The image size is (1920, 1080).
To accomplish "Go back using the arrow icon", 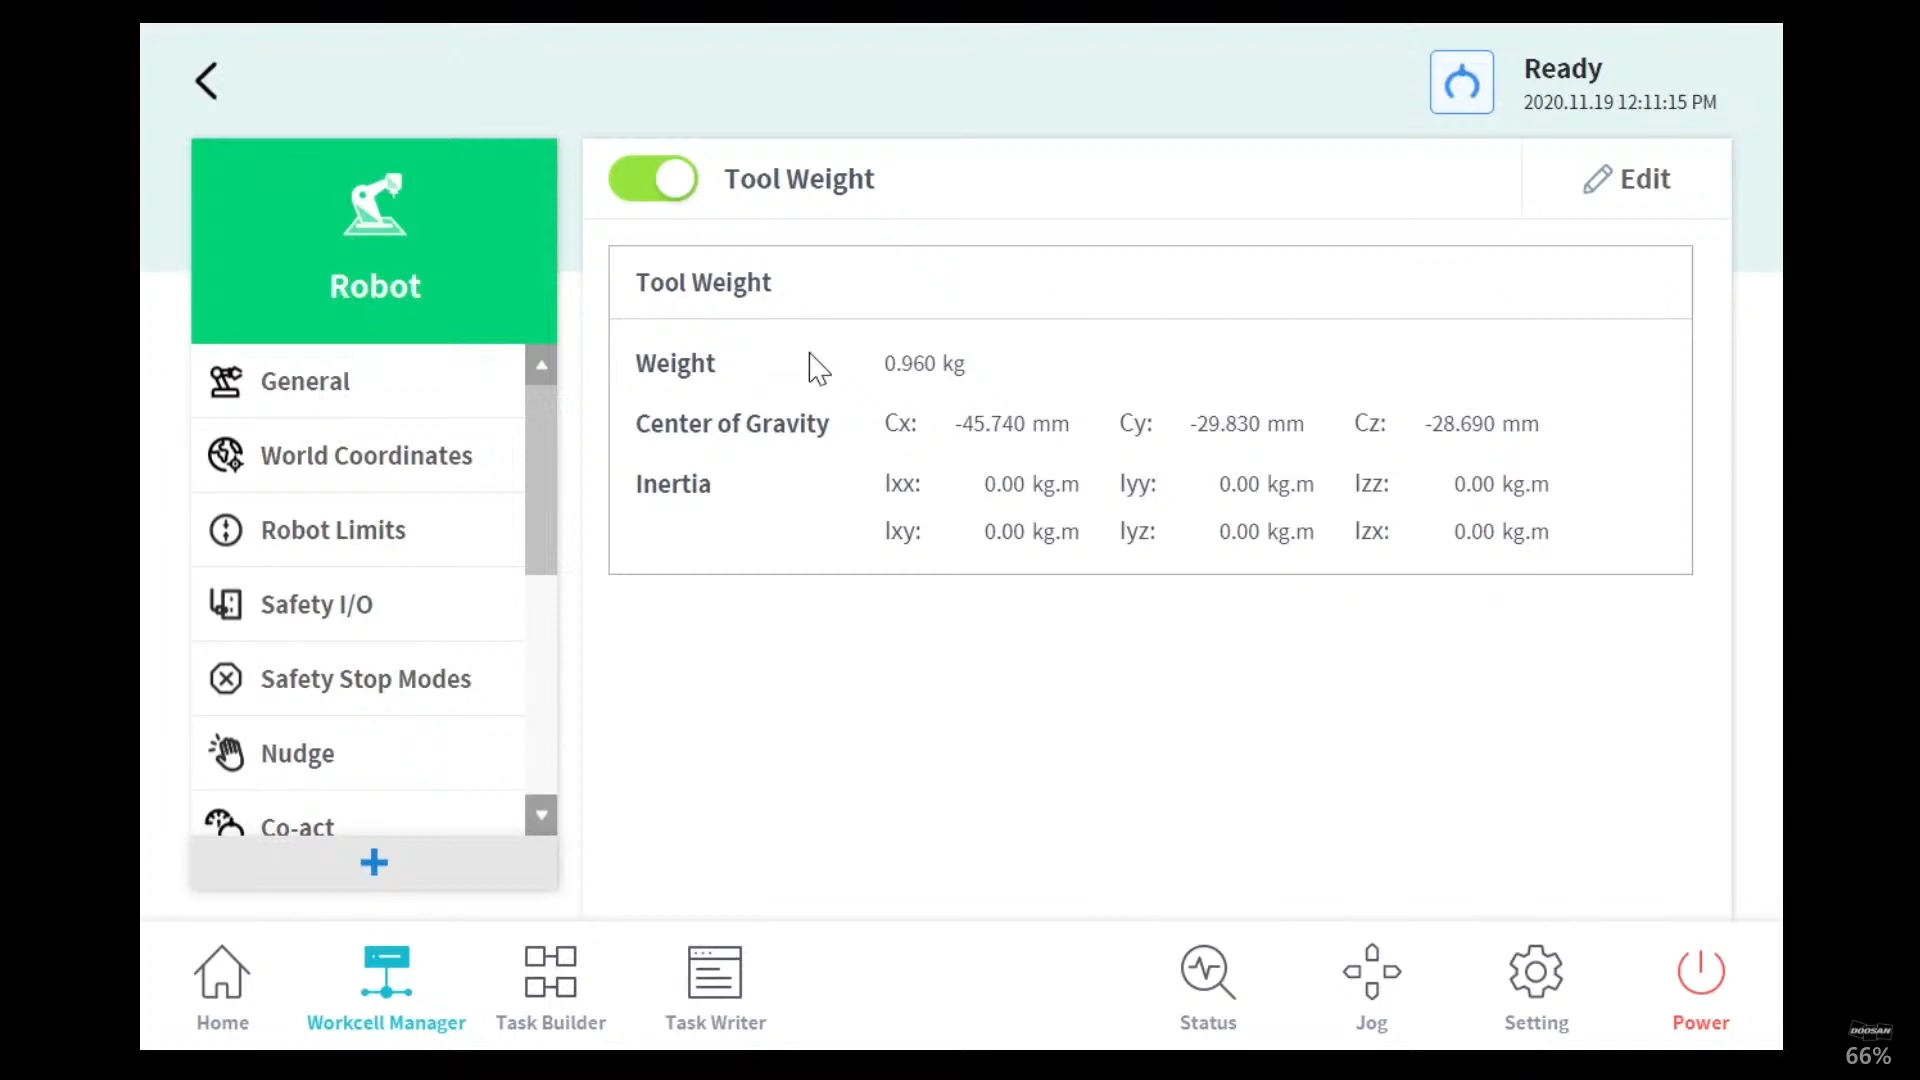I will point(206,81).
